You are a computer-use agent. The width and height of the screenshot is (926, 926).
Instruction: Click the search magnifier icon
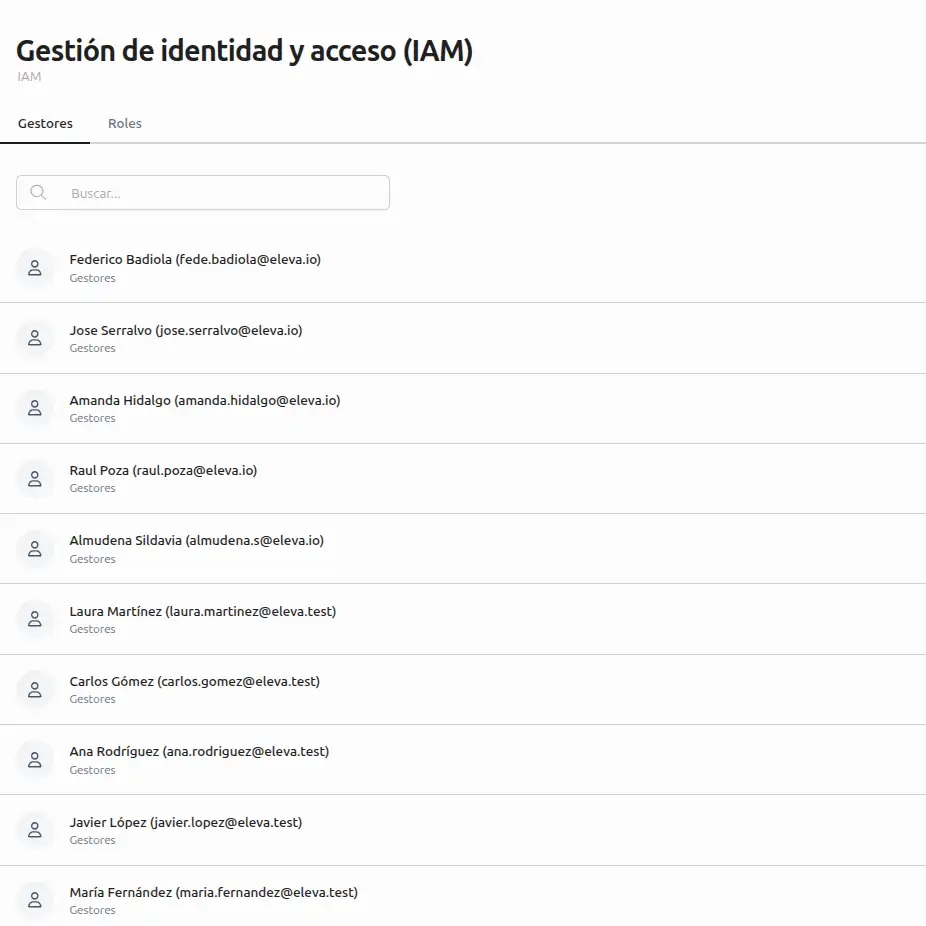(x=38, y=193)
